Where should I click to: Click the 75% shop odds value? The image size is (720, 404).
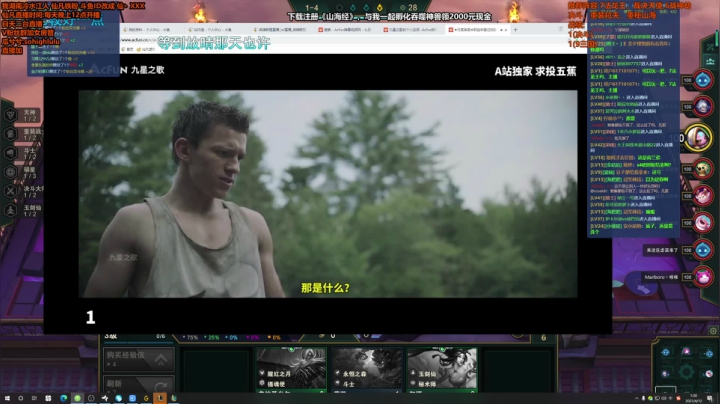click(190, 337)
